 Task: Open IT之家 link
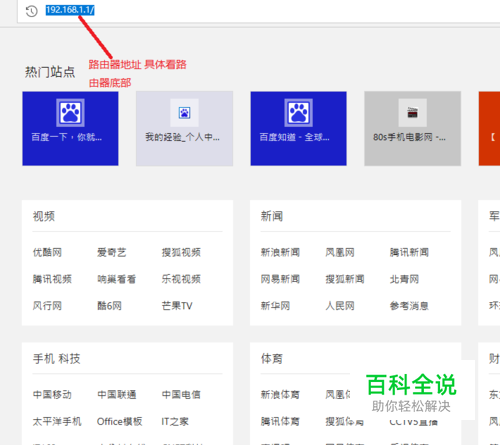[175, 421]
